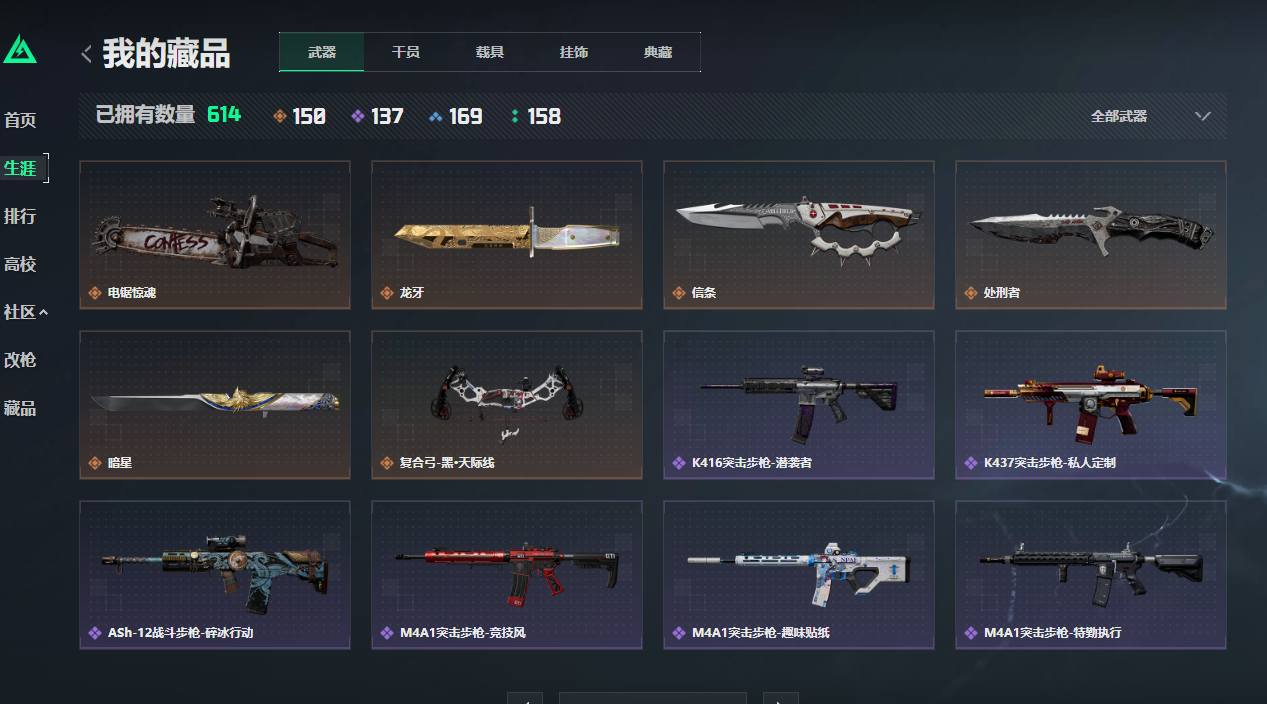Switch to the 干员 tab
1267x704 pixels.
406,52
